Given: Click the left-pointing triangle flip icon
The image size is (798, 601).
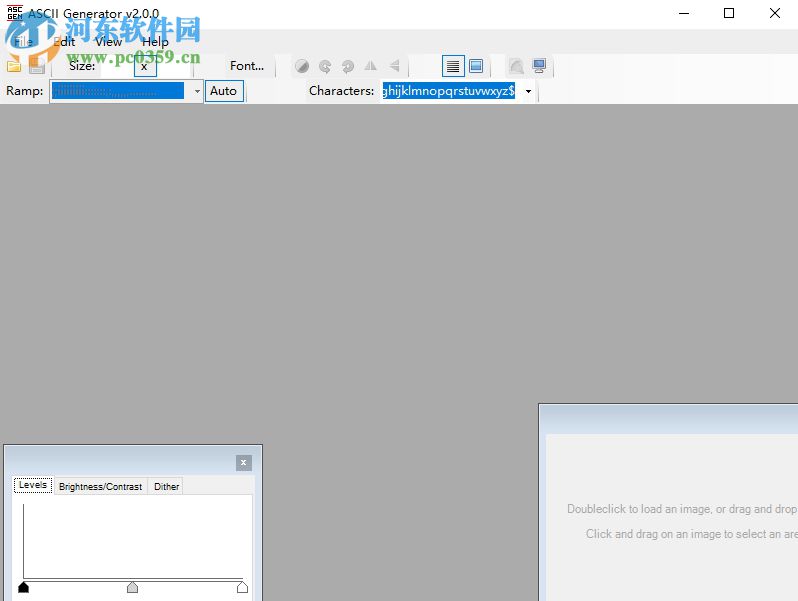Looking at the screenshot, I should click(394, 66).
